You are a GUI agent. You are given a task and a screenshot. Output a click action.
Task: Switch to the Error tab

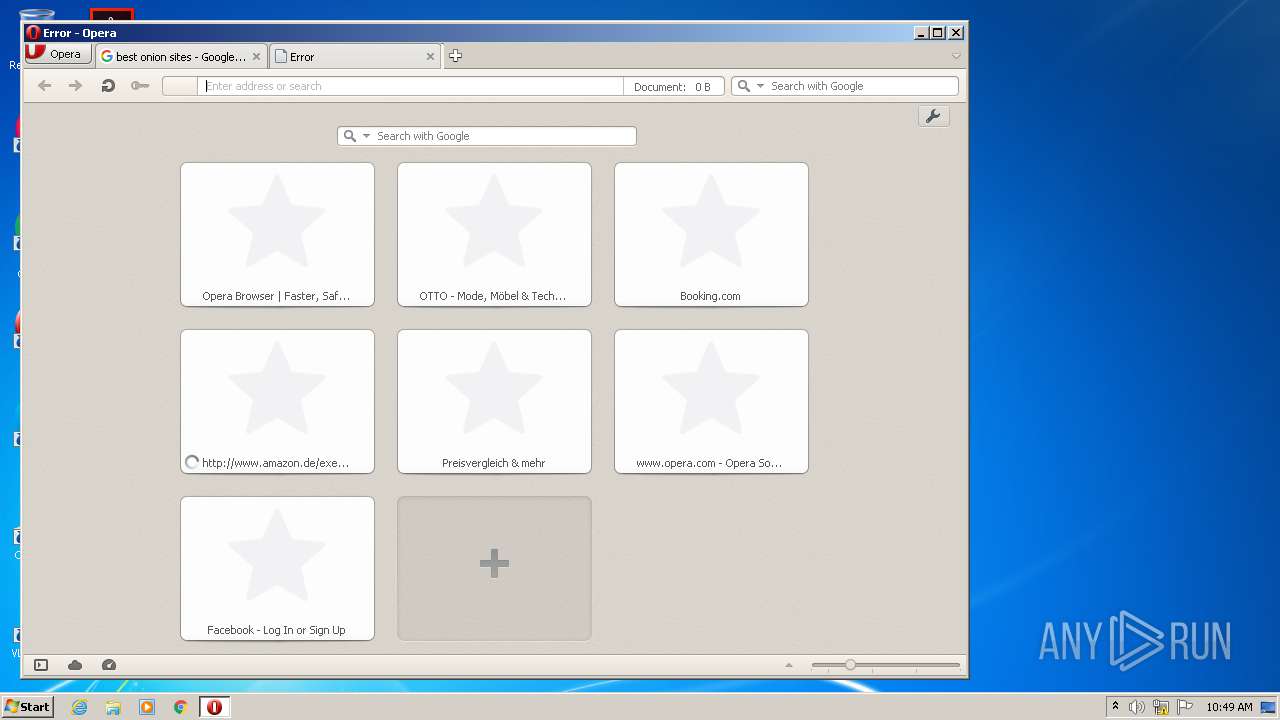click(356, 57)
